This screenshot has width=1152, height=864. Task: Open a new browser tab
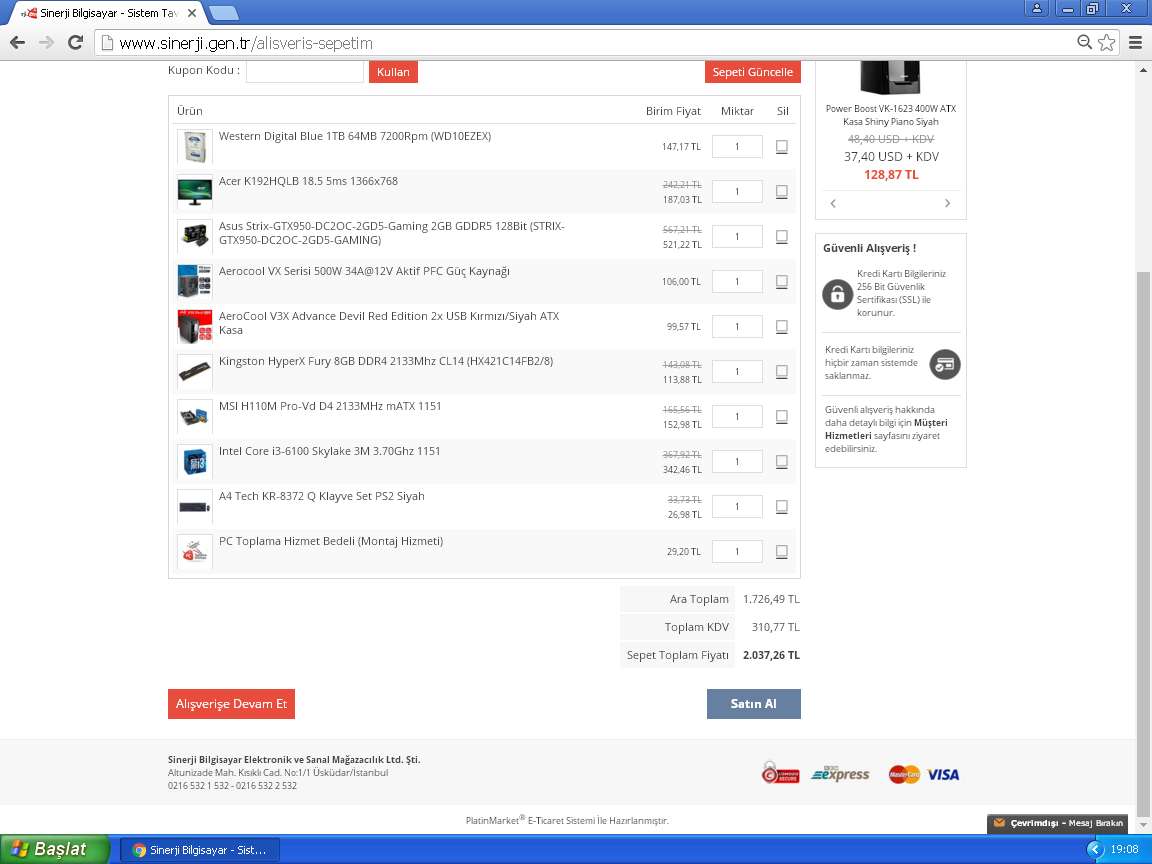tap(223, 13)
